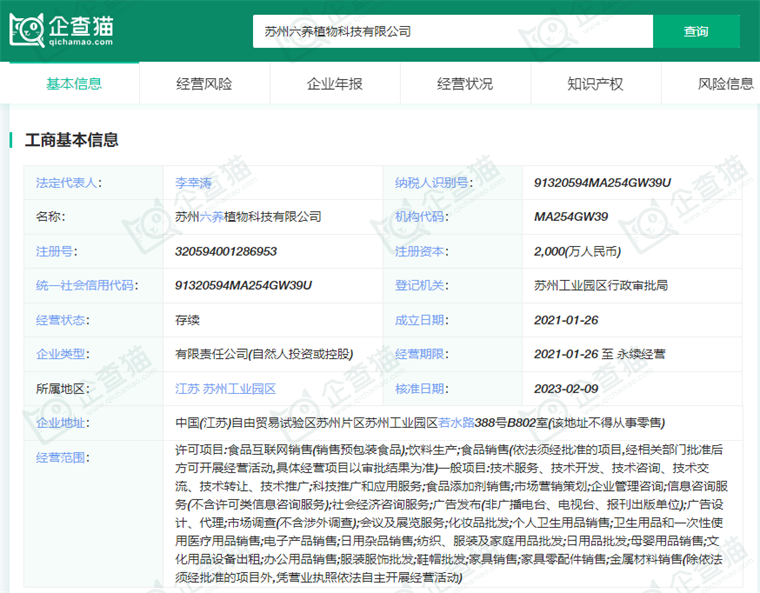
Task: Go to the 知识产权 tab
Action: click(595, 84)
